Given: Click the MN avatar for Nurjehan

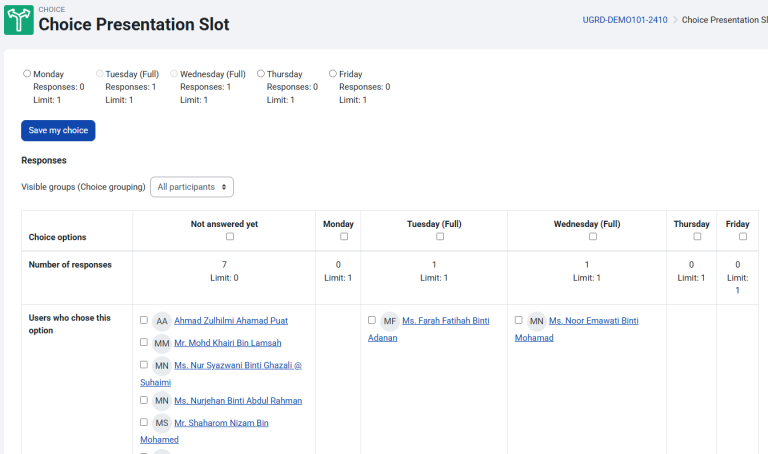Looking at the screenshot, I should click(162, 401).
